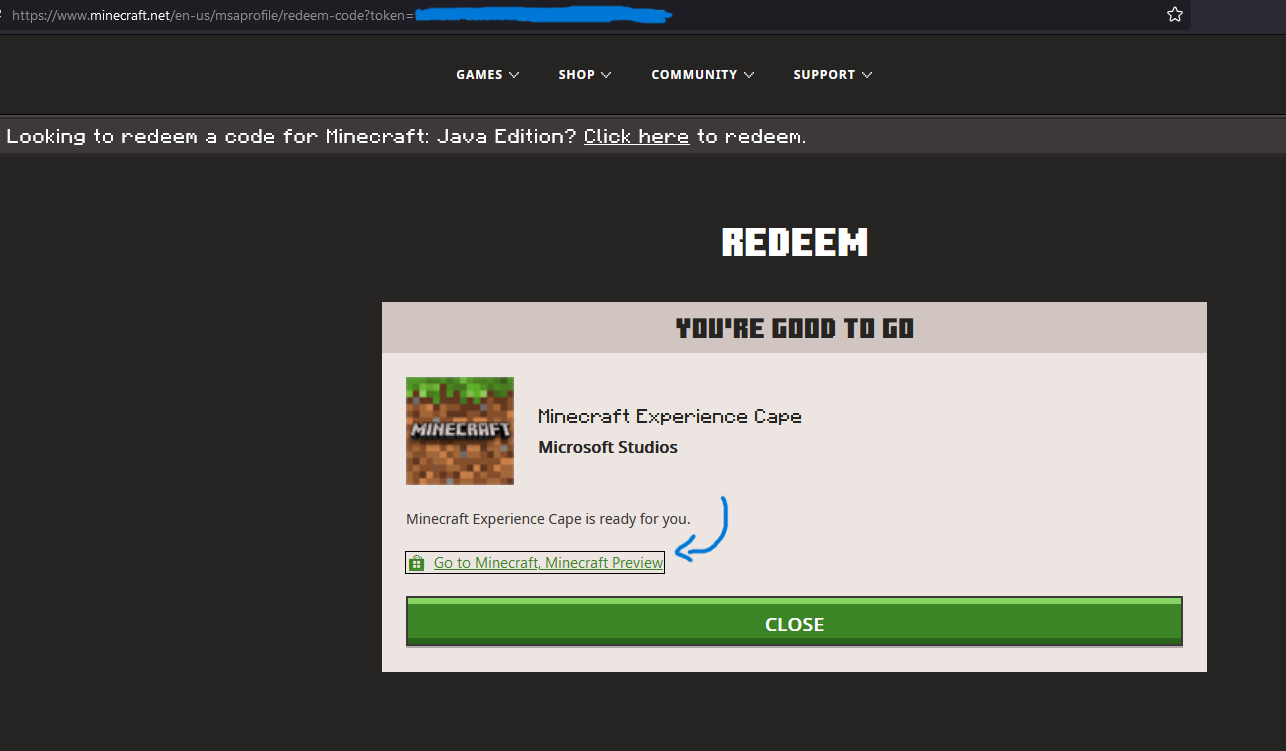Click the Minecraft dirt block app thumbnail
The image size is (1286, 751).
[460, 431]
